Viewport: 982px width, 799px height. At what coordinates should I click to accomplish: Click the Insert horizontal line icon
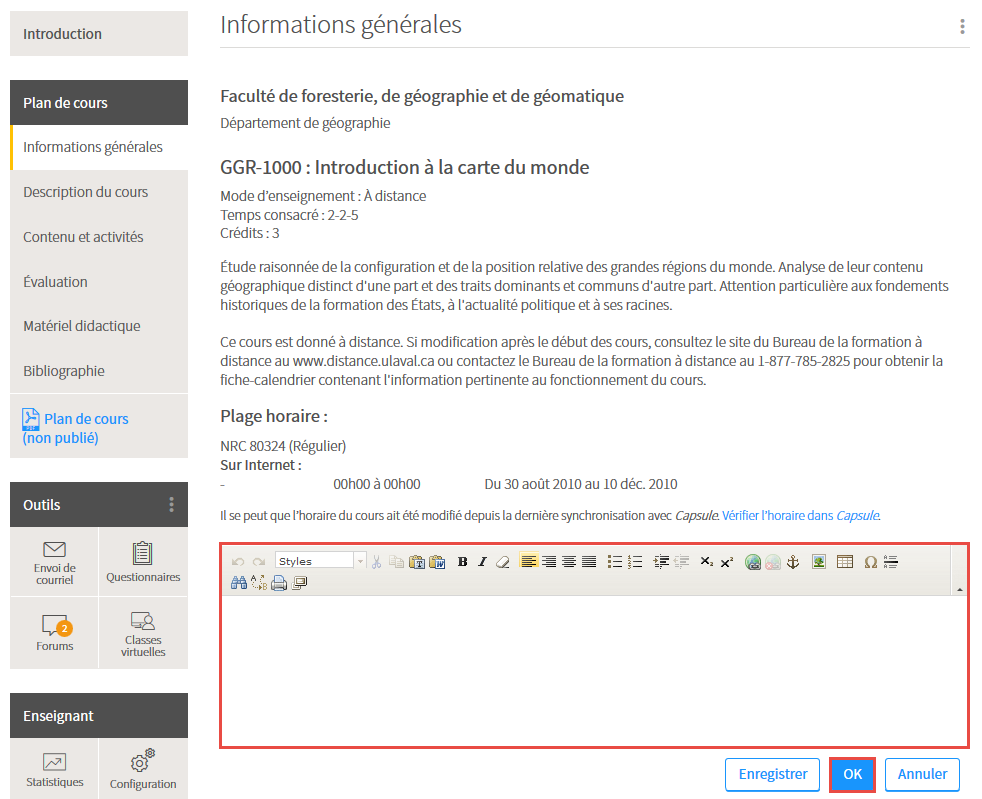click(x=891, y=562)
